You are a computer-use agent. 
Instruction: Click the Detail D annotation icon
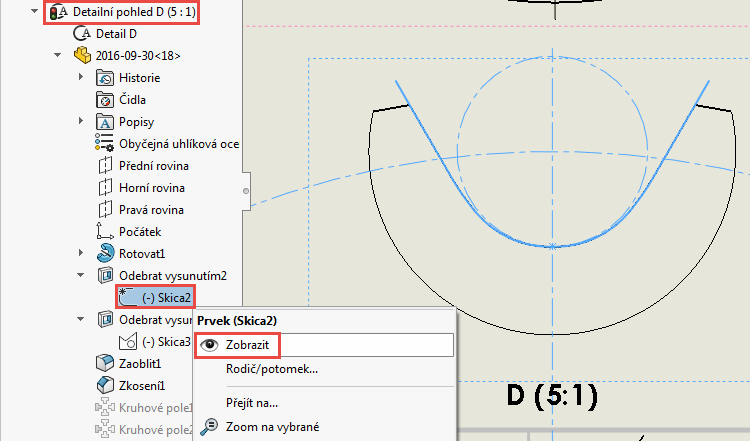pos(82,33)
